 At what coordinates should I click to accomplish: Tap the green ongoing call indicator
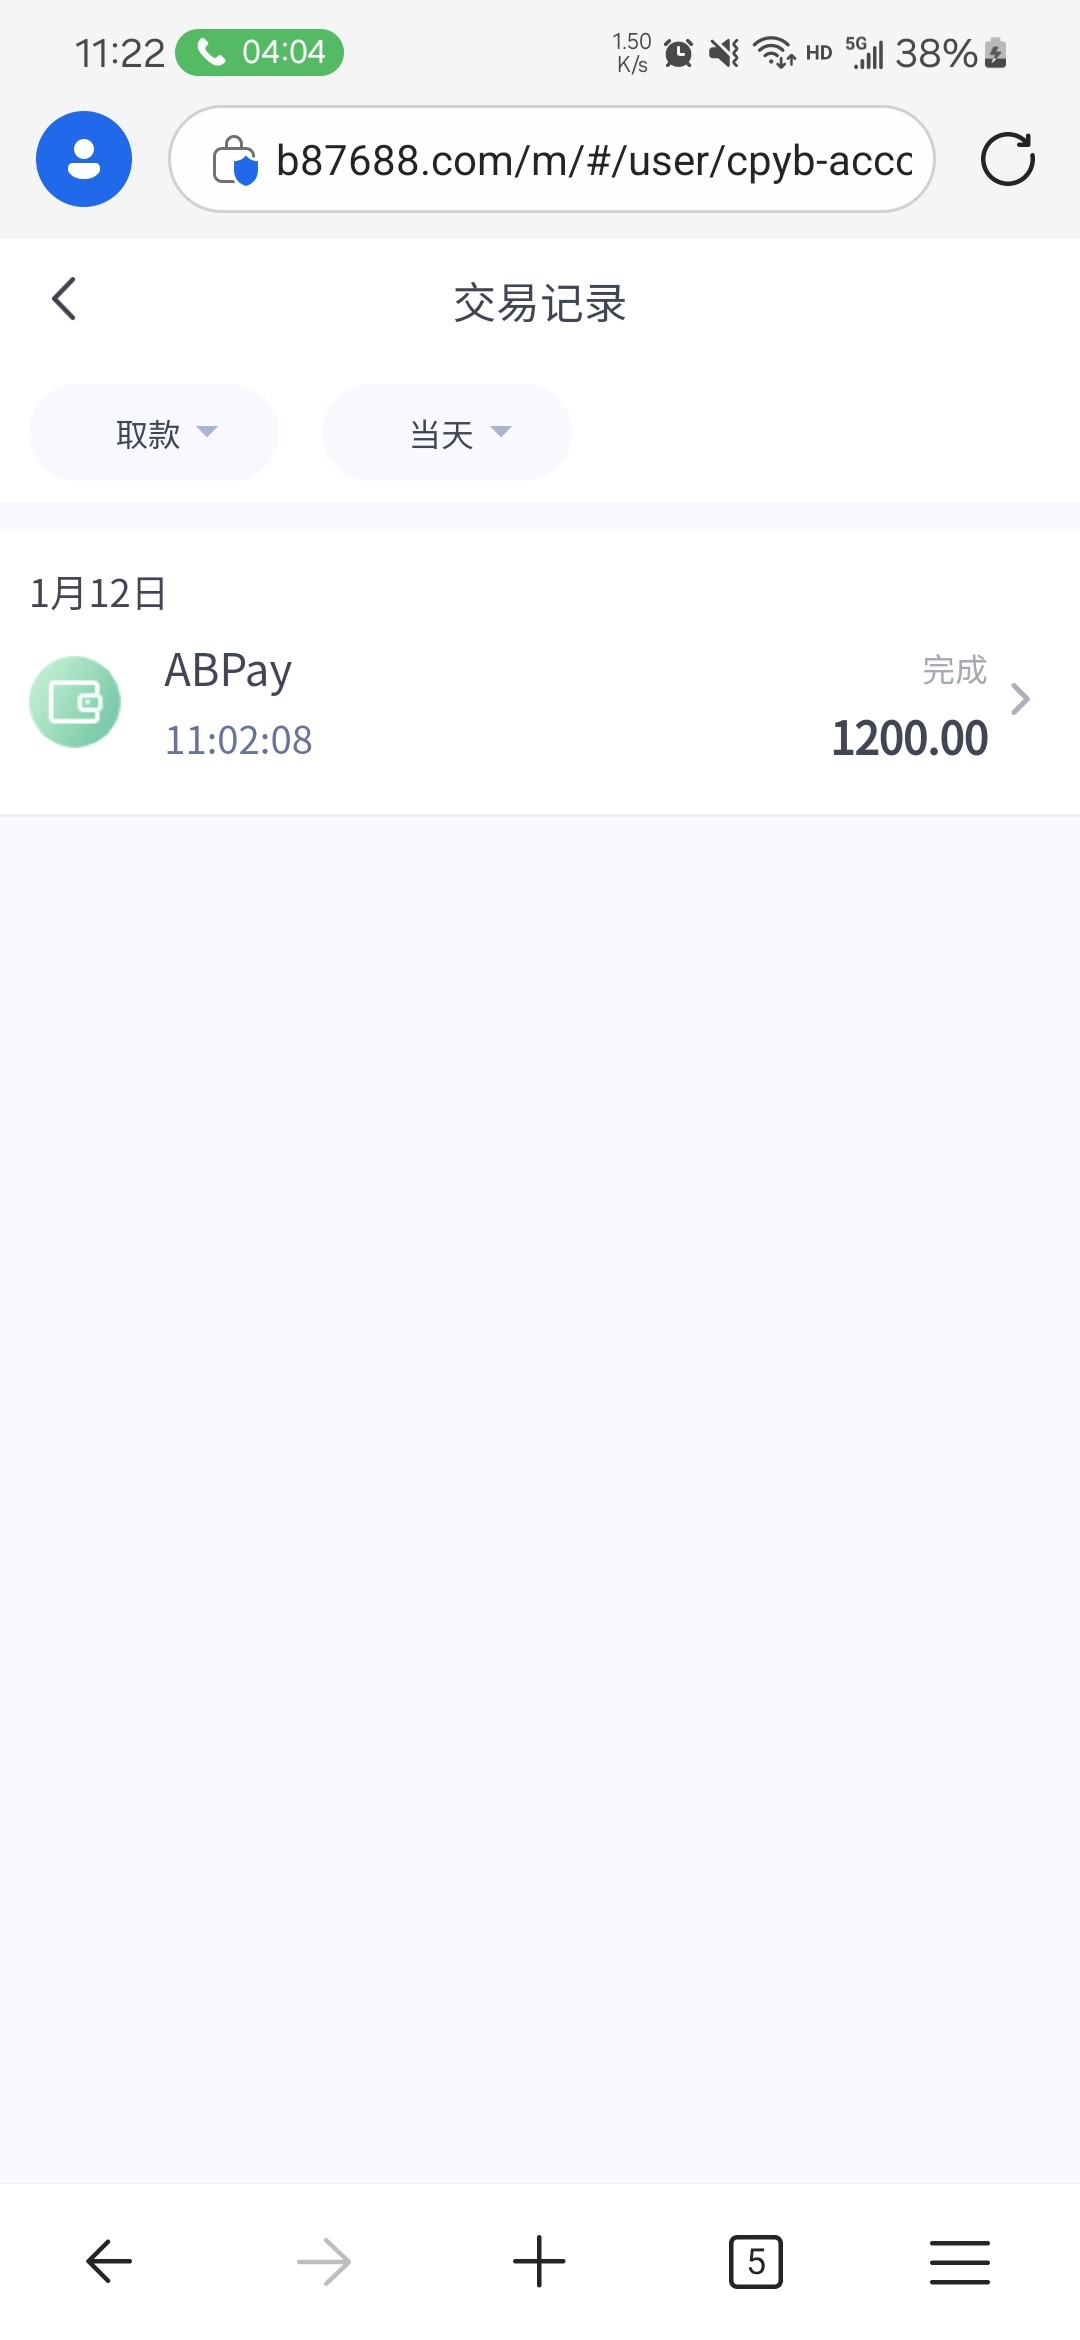(x=260, y=52)
